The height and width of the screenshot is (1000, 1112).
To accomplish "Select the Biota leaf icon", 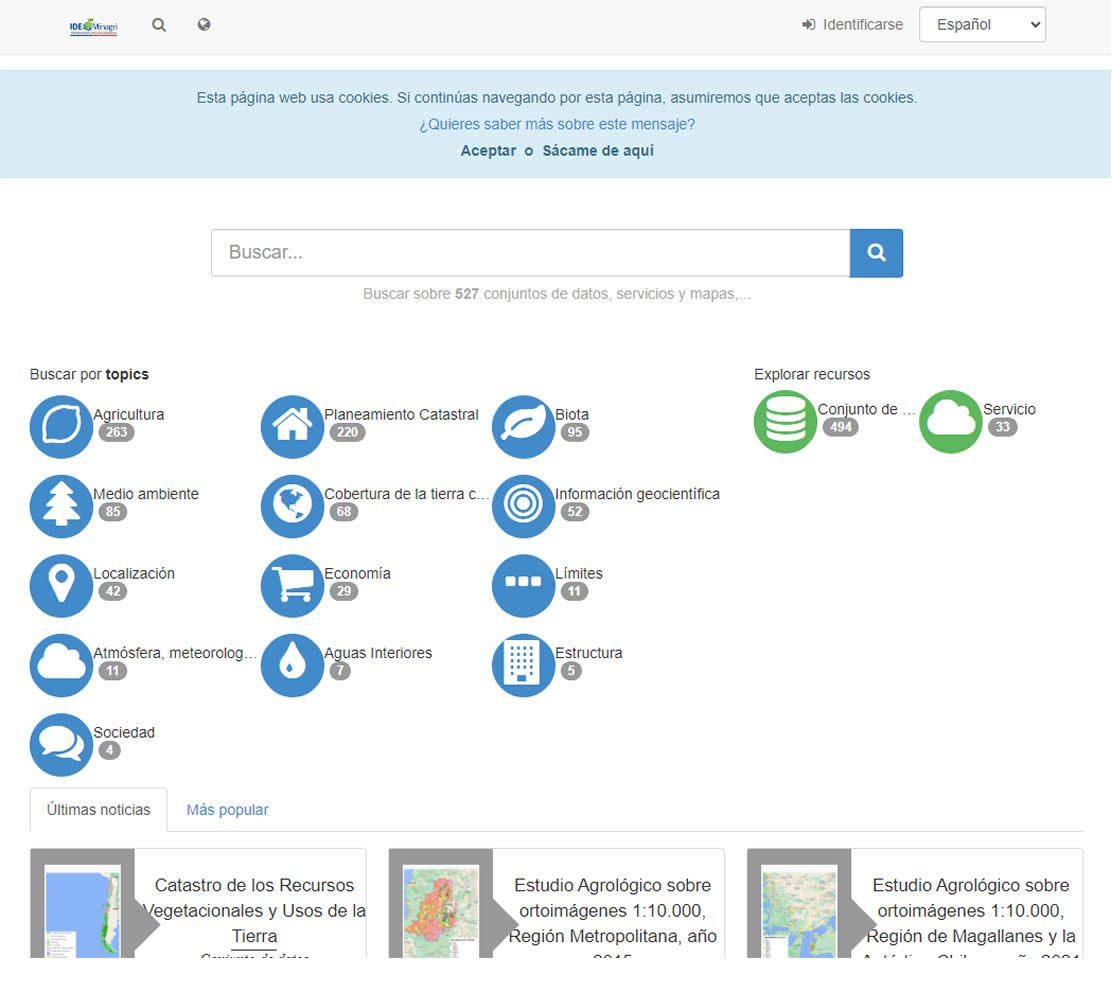I will click(523, 427).
